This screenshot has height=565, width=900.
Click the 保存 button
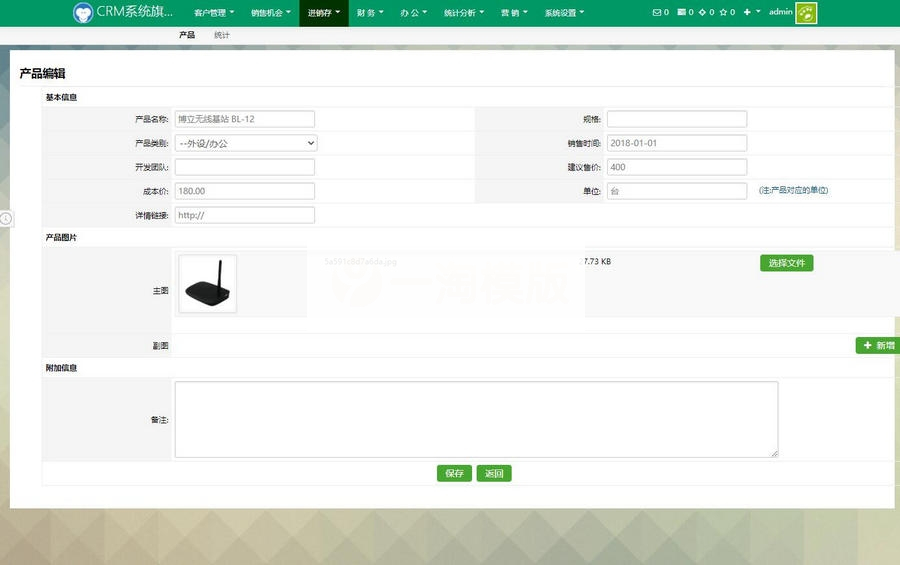454,473
